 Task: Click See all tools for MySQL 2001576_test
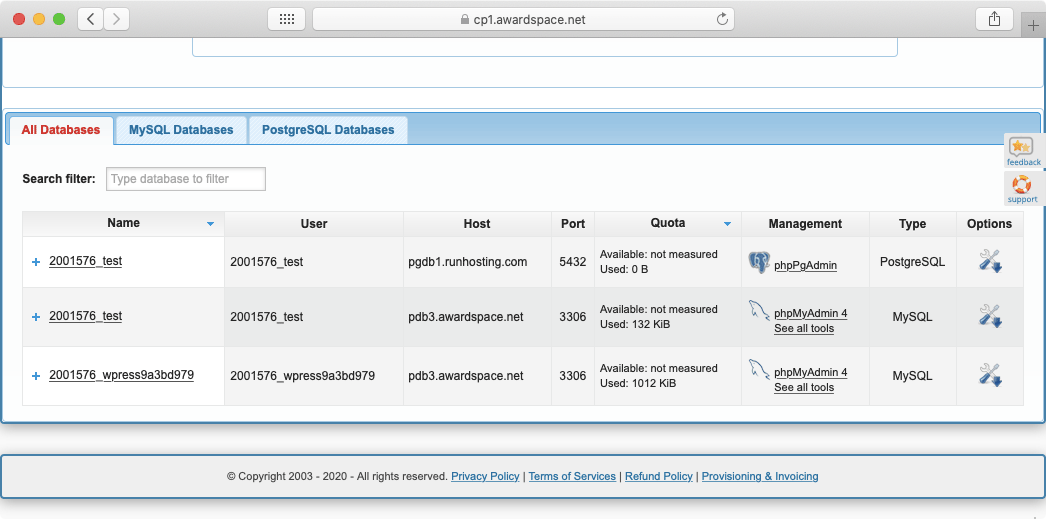[803, 328]
